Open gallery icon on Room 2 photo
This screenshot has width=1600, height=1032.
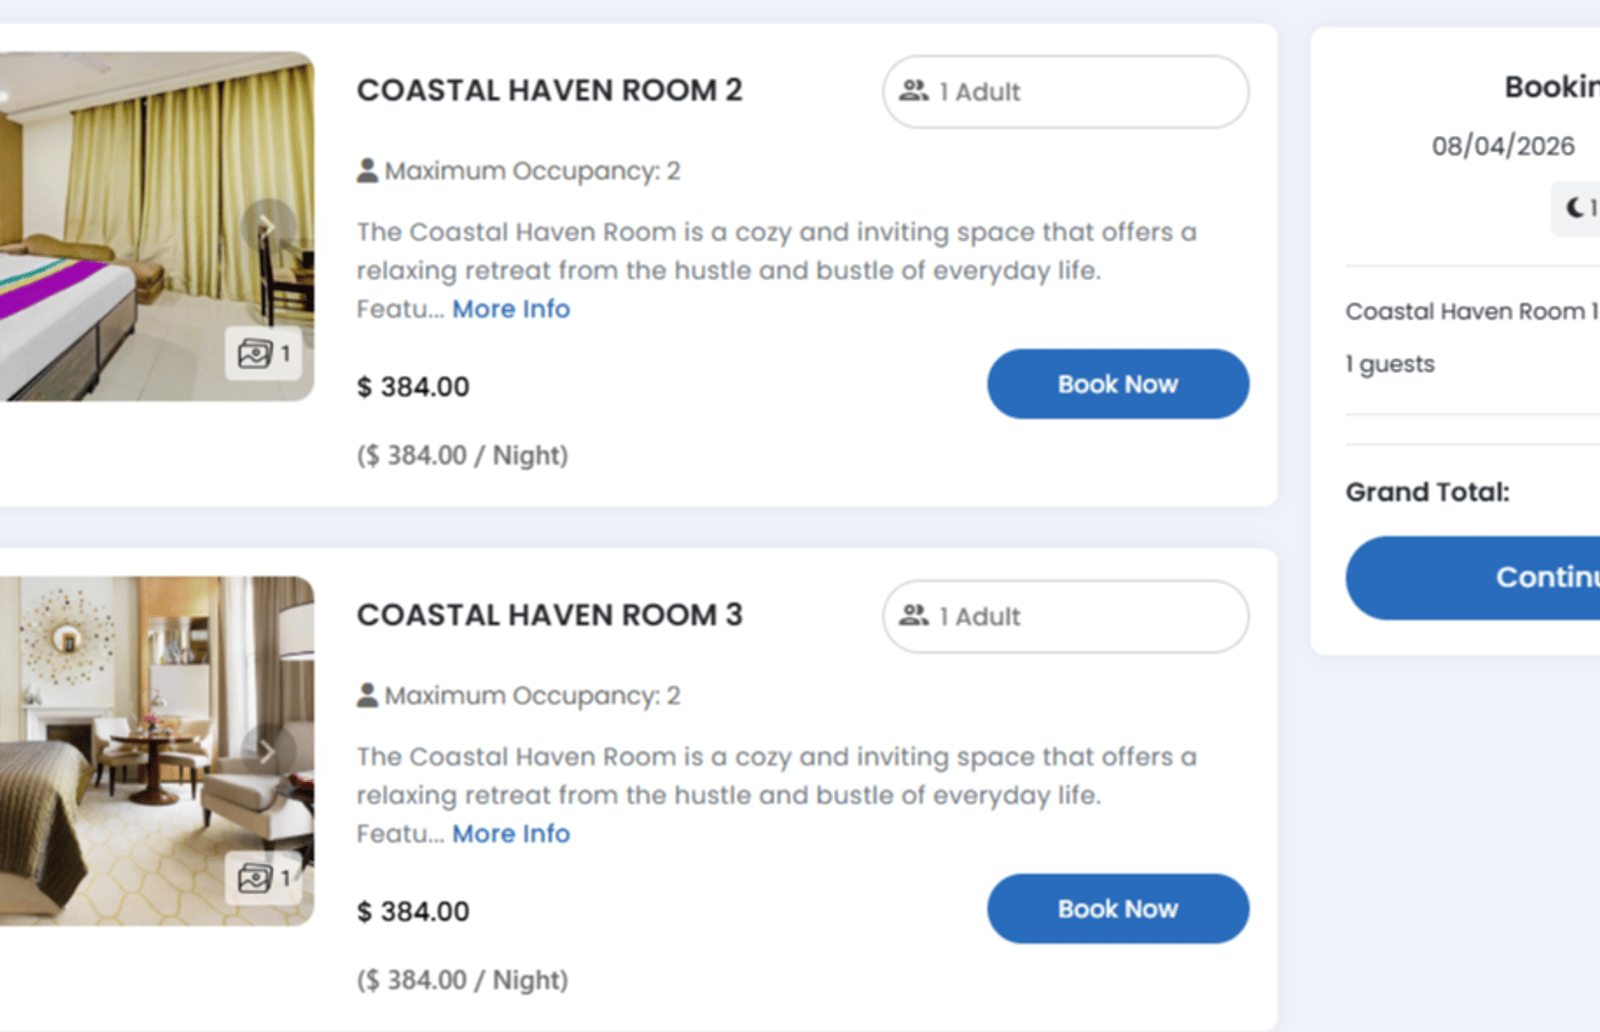263,353
